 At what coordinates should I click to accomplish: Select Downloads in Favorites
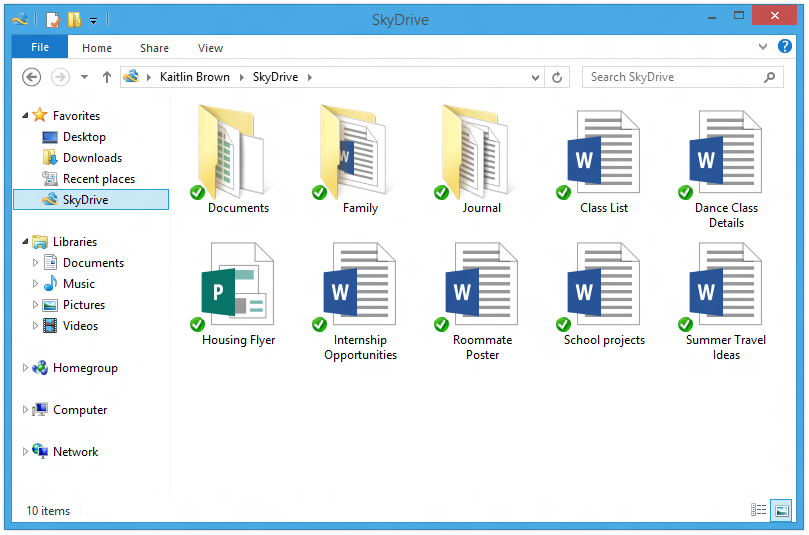click(x=92, y=158)
